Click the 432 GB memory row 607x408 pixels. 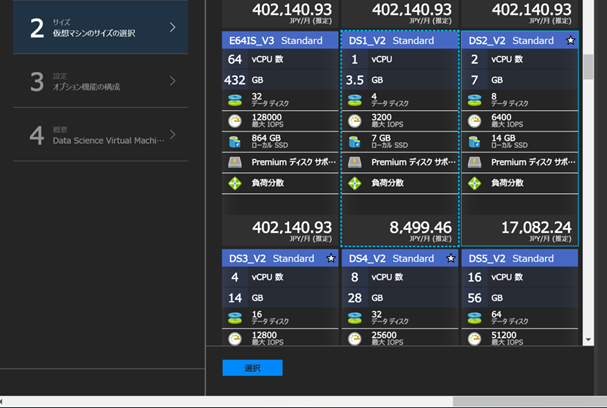point(280,80)
